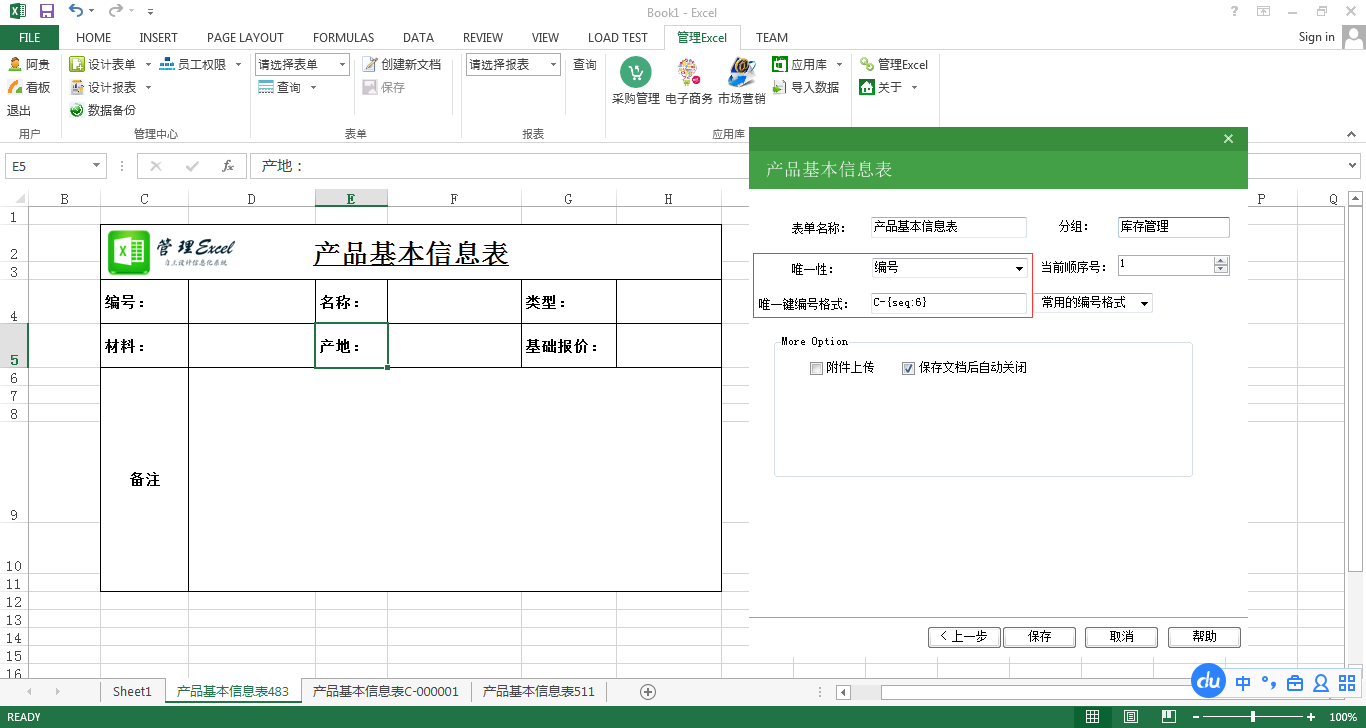Click 导入数据 import data icon
The image size is (1366, 728).
click(780, 87)
